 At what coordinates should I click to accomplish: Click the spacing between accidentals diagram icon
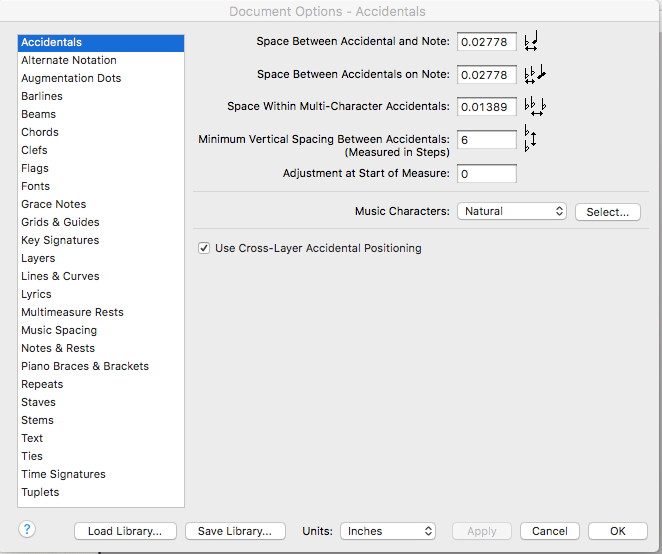(x=535, y=75)
